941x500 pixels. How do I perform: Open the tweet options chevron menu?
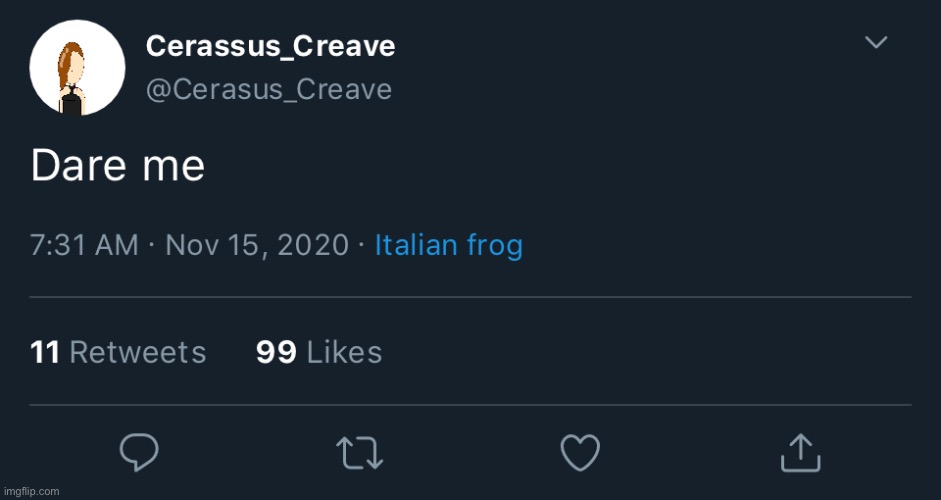click(876, 42)
